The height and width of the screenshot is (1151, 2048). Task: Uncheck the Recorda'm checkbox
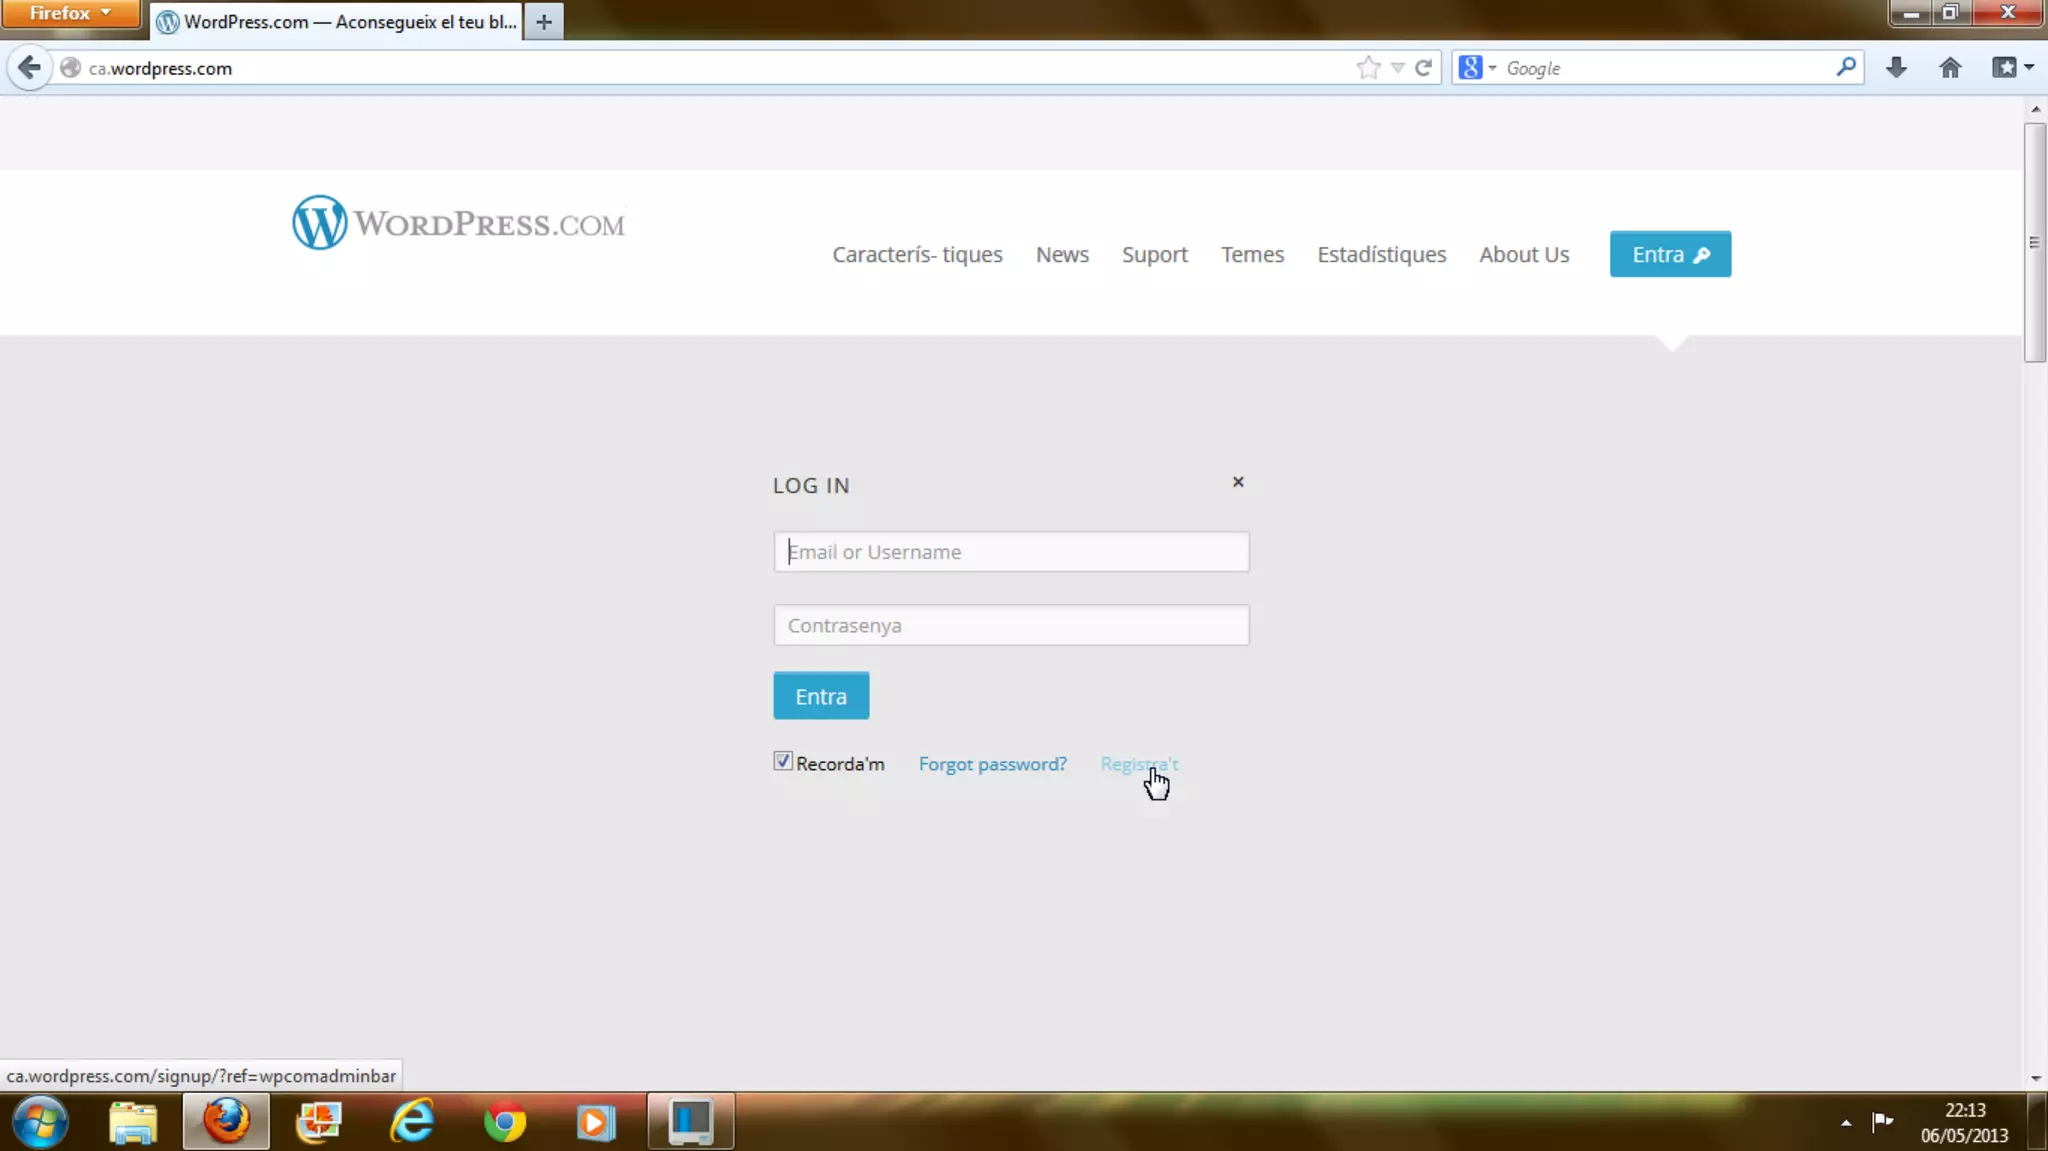pyautogui.click(x=783, y=762)
